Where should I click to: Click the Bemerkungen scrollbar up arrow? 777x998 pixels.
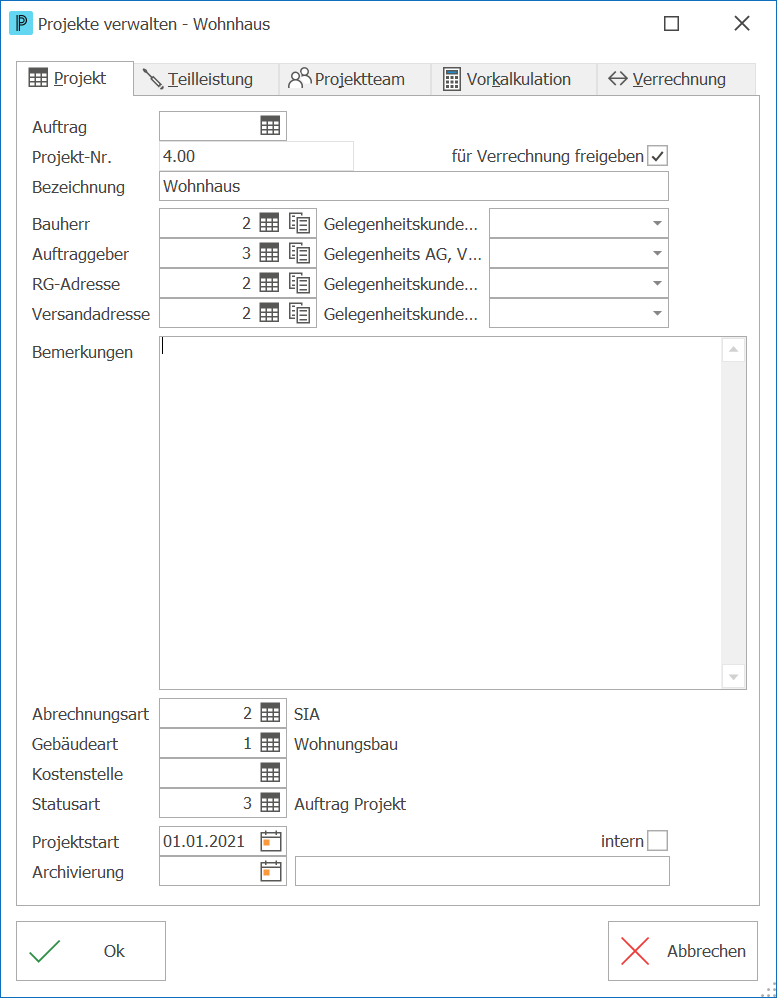[x=734, y=349]
